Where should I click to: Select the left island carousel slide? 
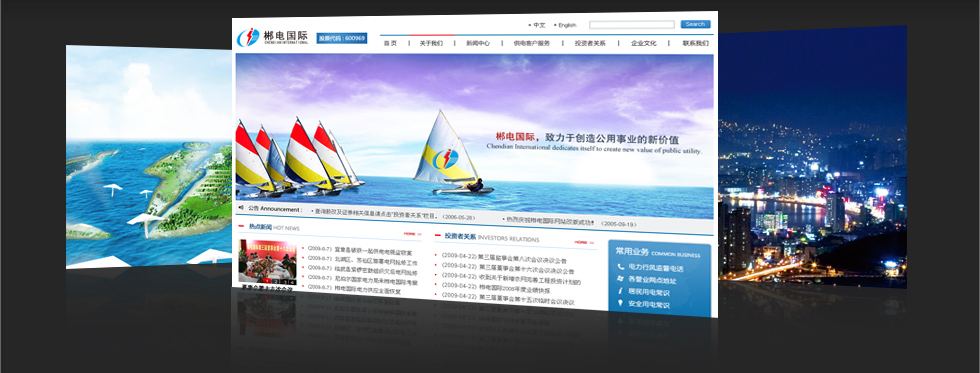149,157
